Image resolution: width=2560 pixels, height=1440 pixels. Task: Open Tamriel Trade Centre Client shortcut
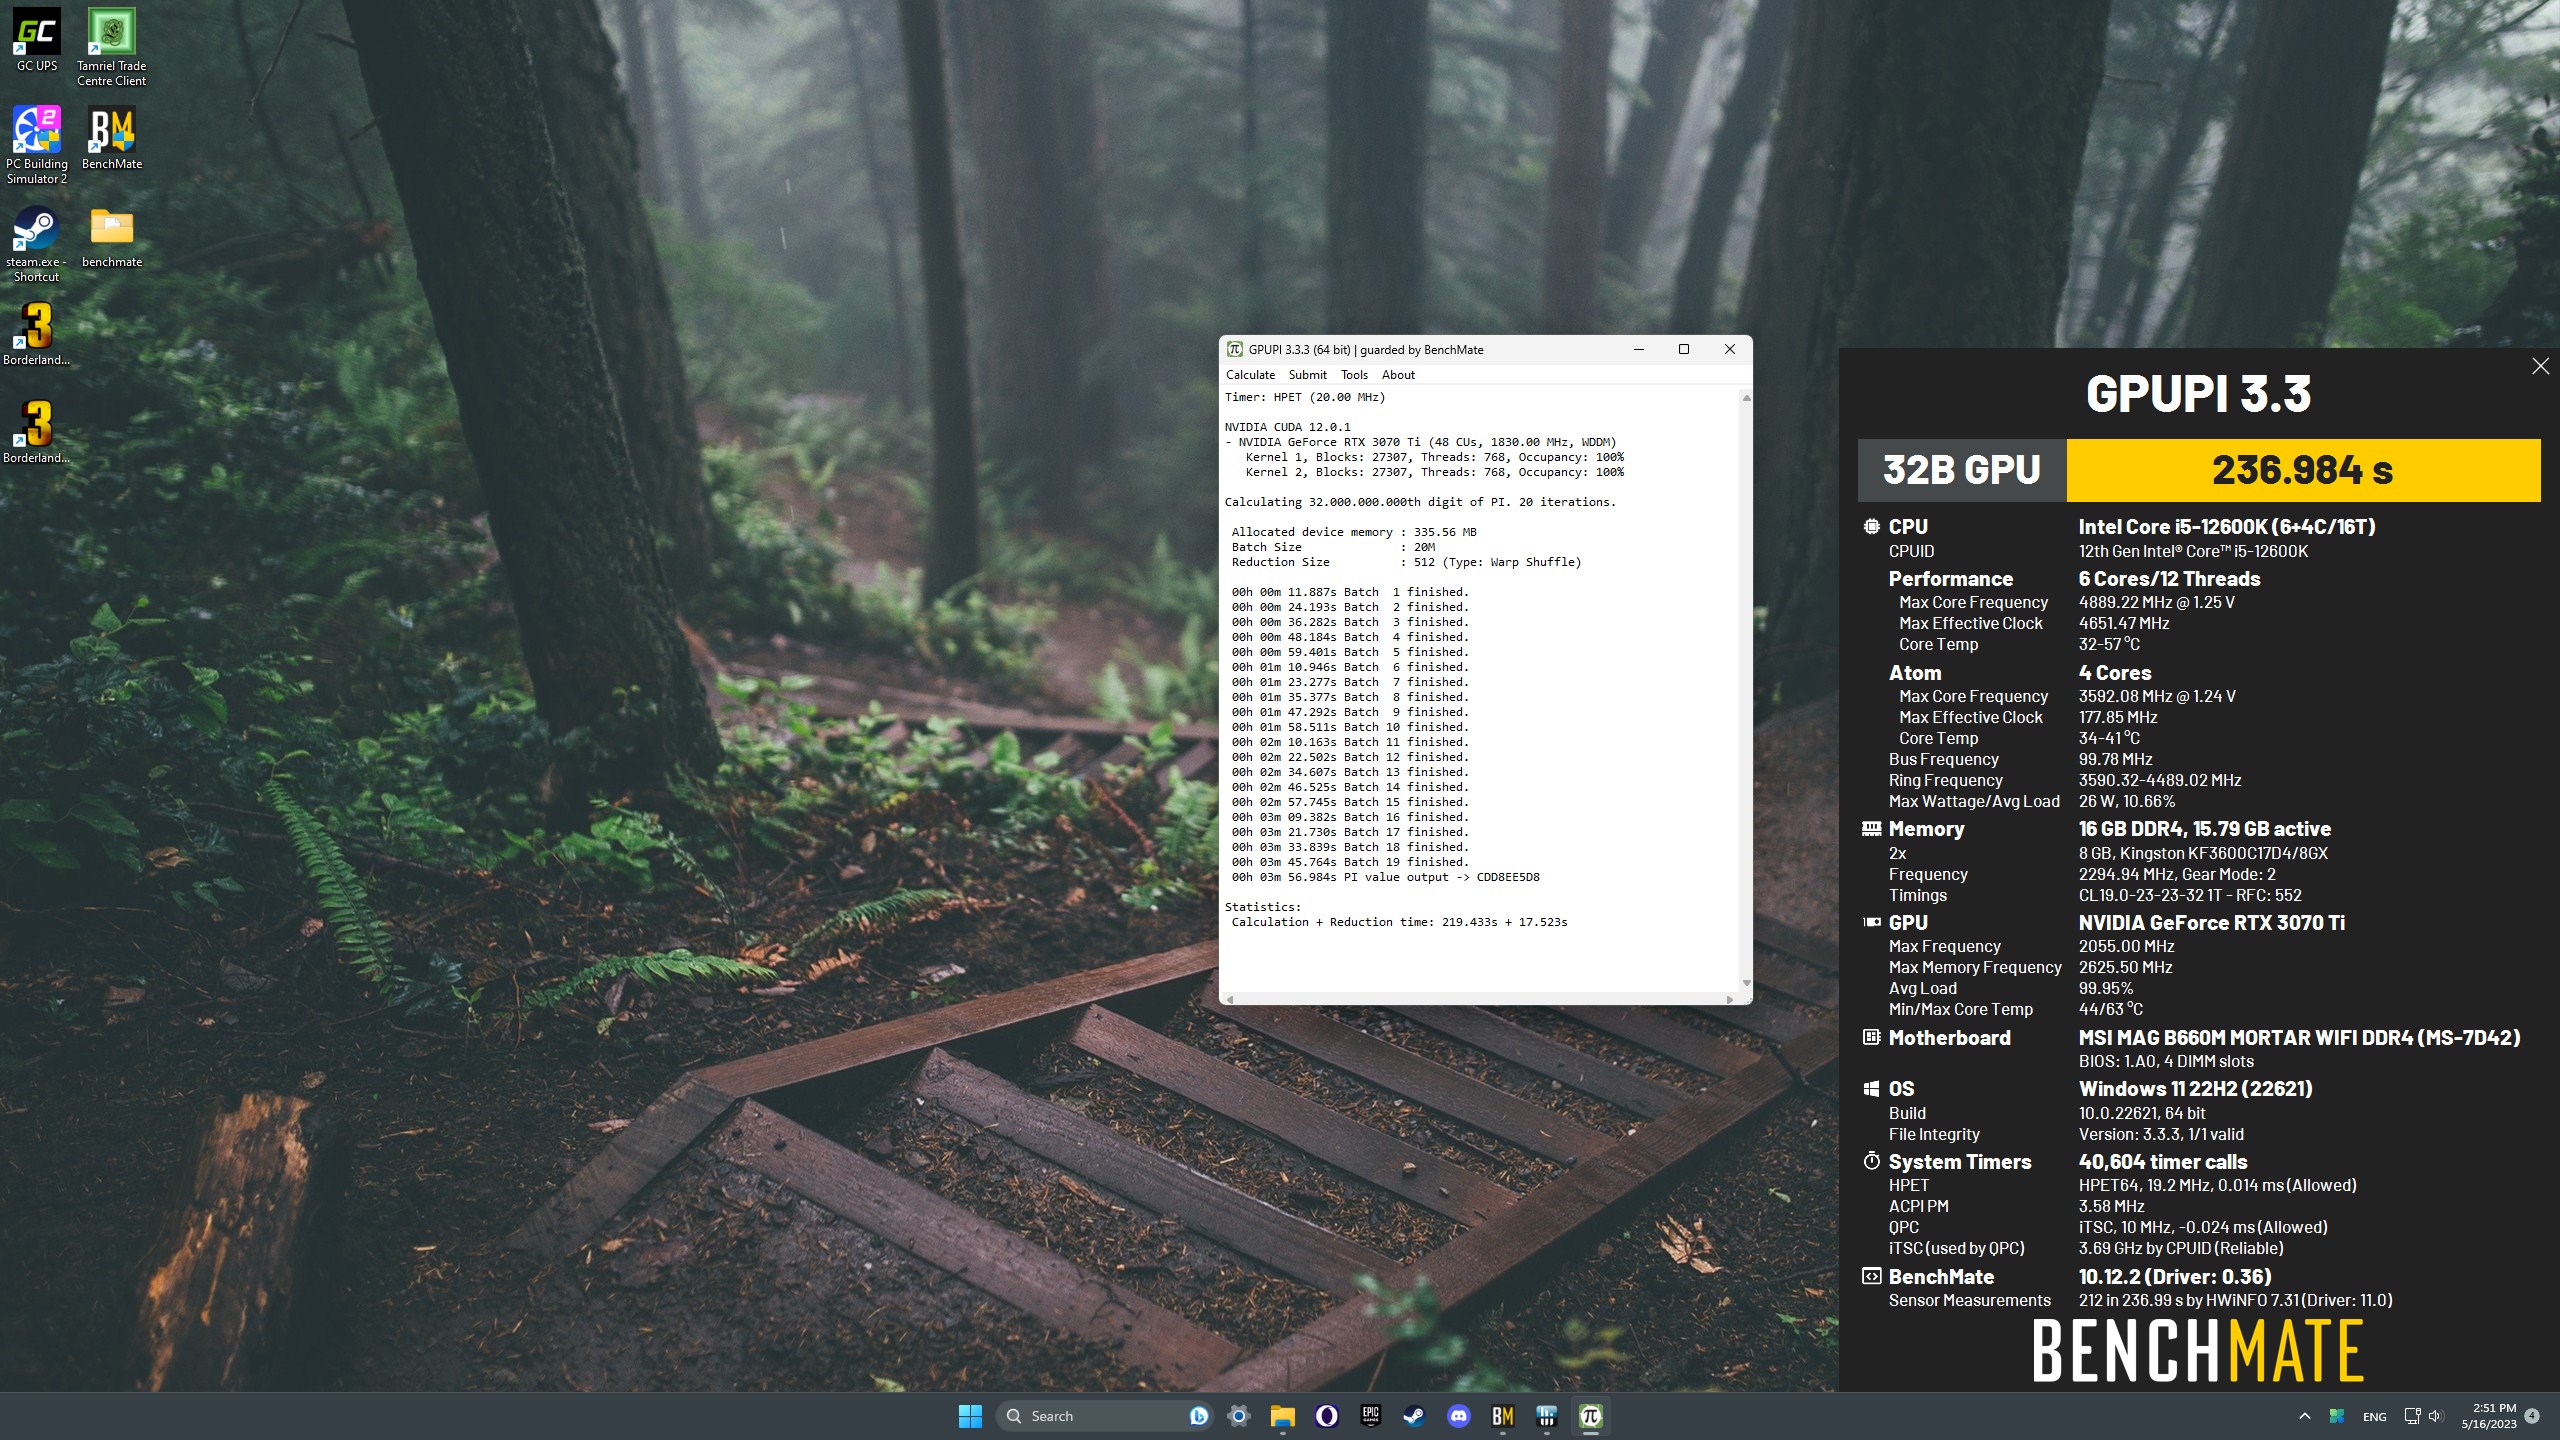coord(111,47)
